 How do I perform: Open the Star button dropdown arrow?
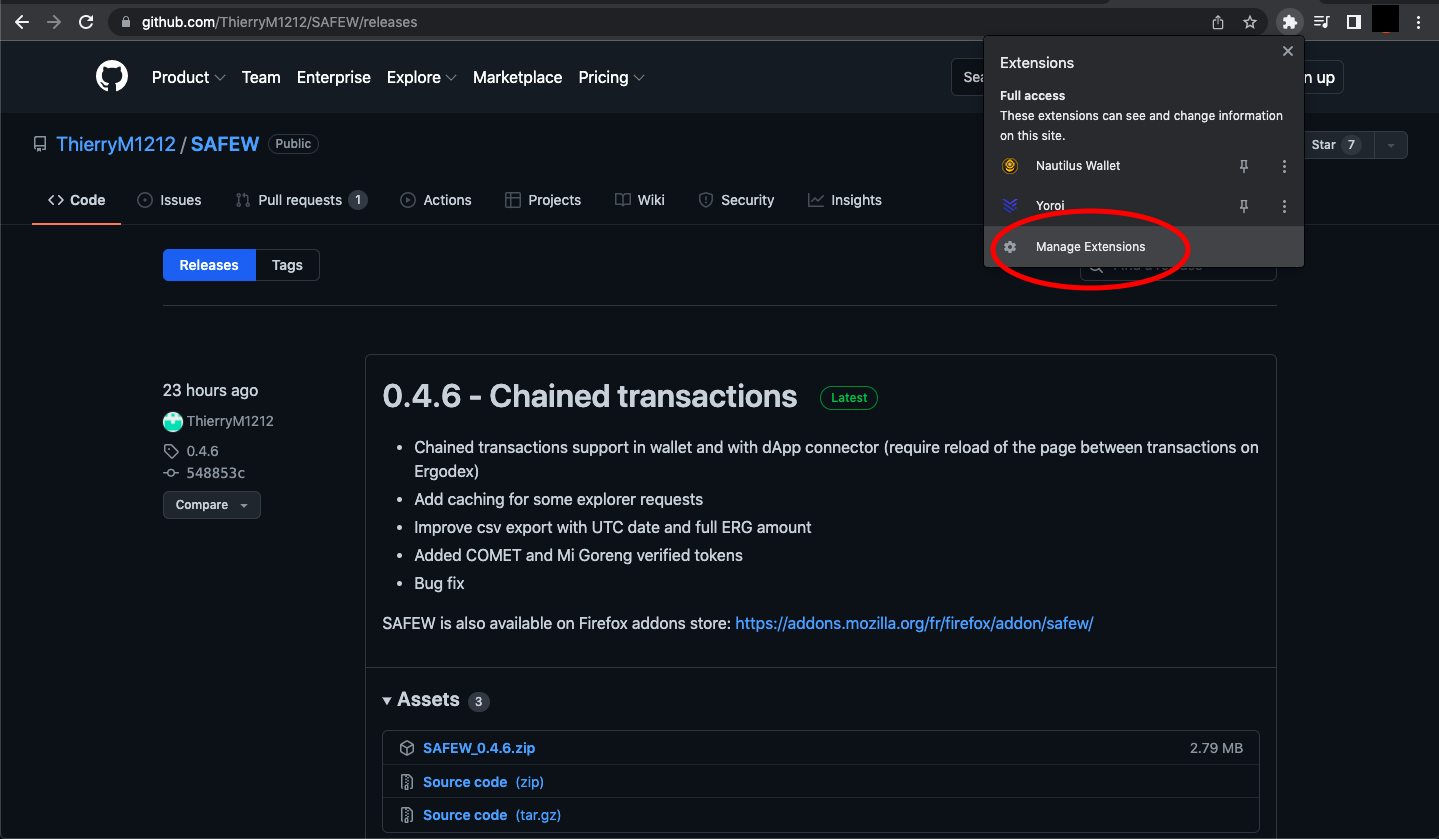1391,145
